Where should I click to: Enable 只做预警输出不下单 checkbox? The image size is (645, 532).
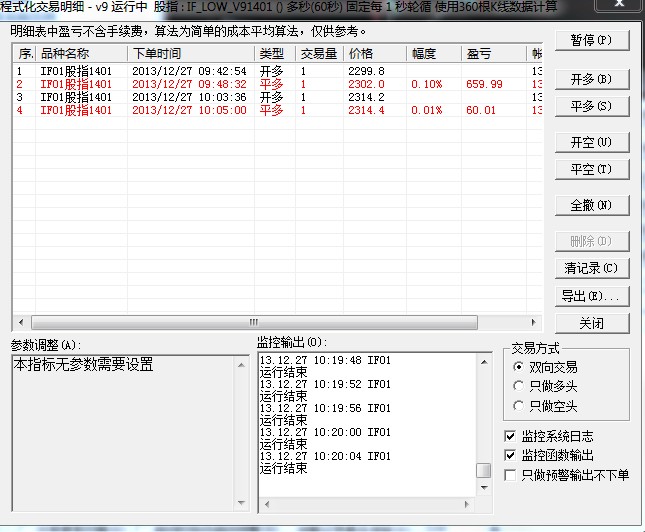click(512, 474)
